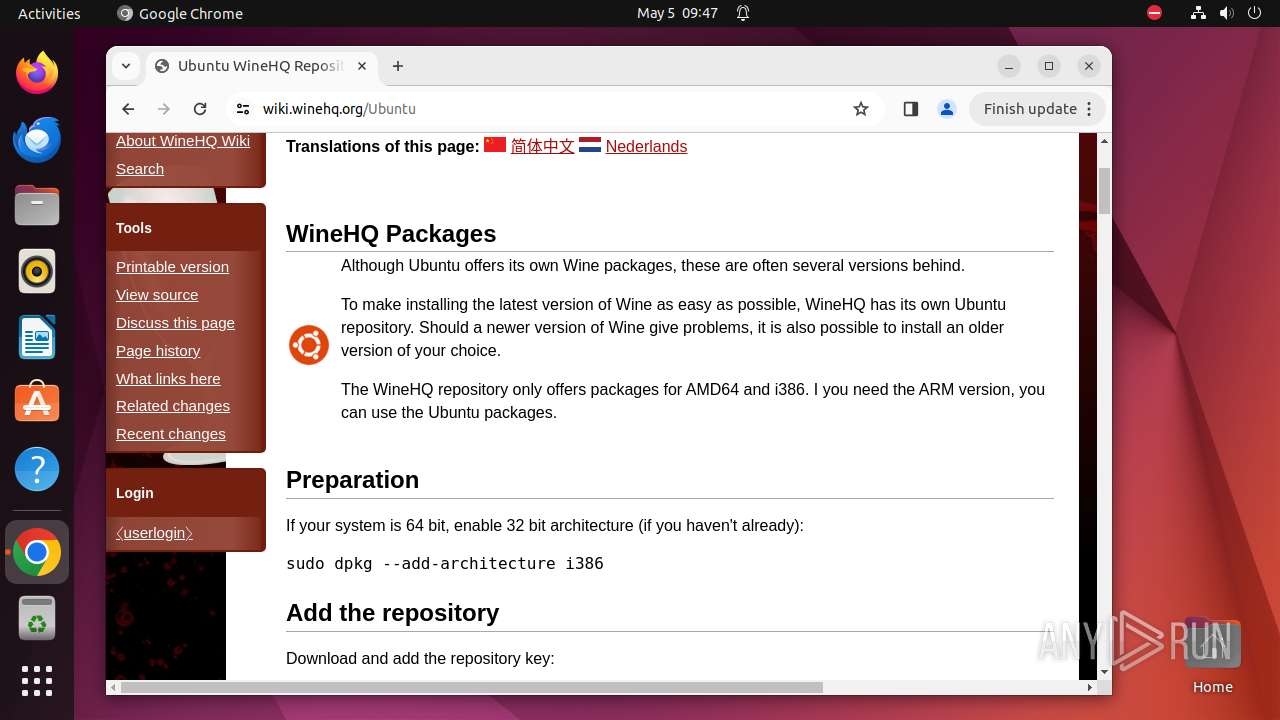Open the Recent changes link
This screenshot has width=1280, height=720.
171,434
